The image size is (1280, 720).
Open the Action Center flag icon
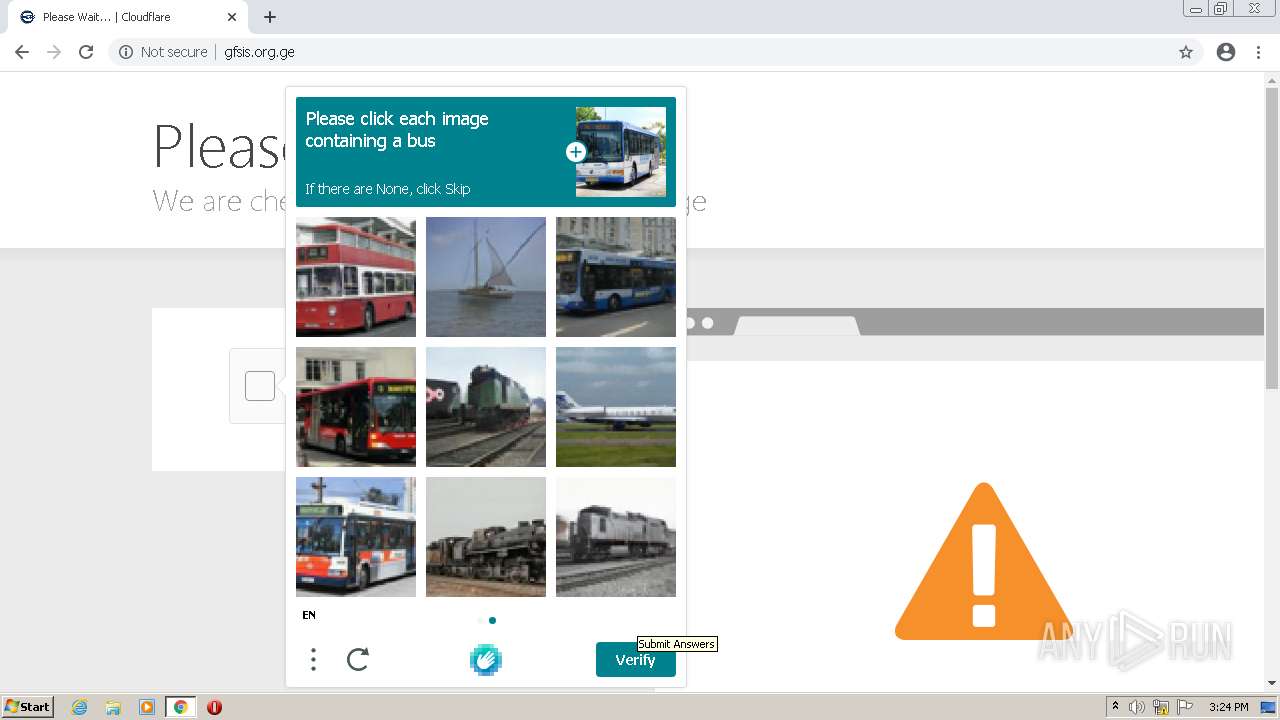[1184, 707]
